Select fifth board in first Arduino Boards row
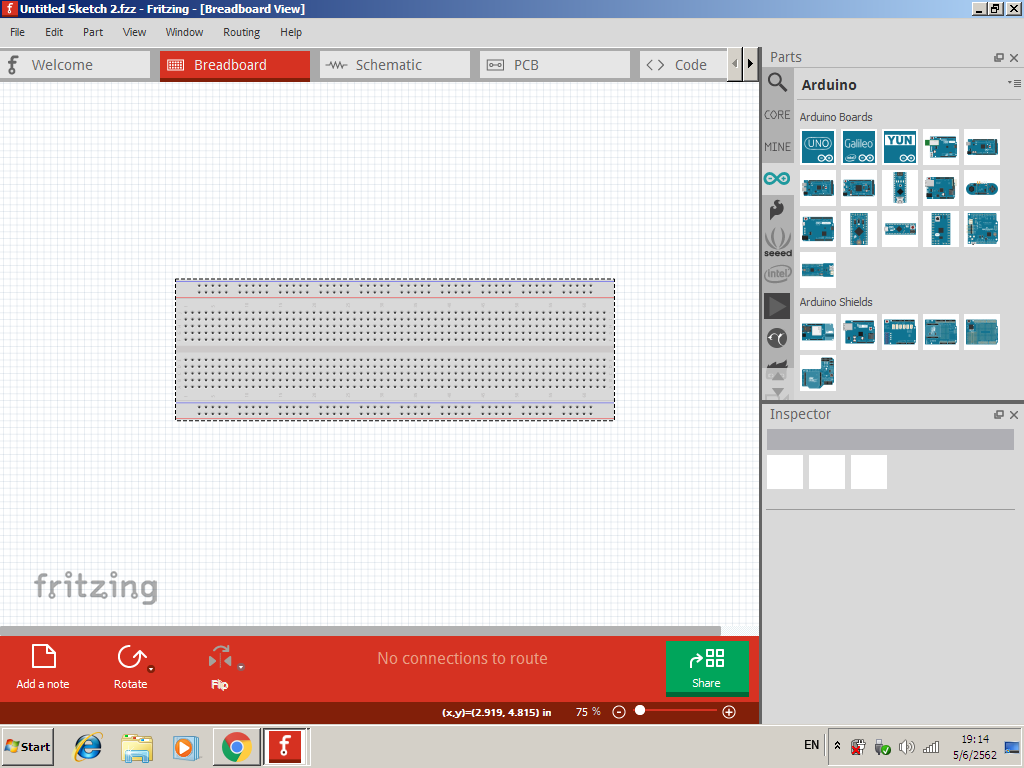 point(982,147)
